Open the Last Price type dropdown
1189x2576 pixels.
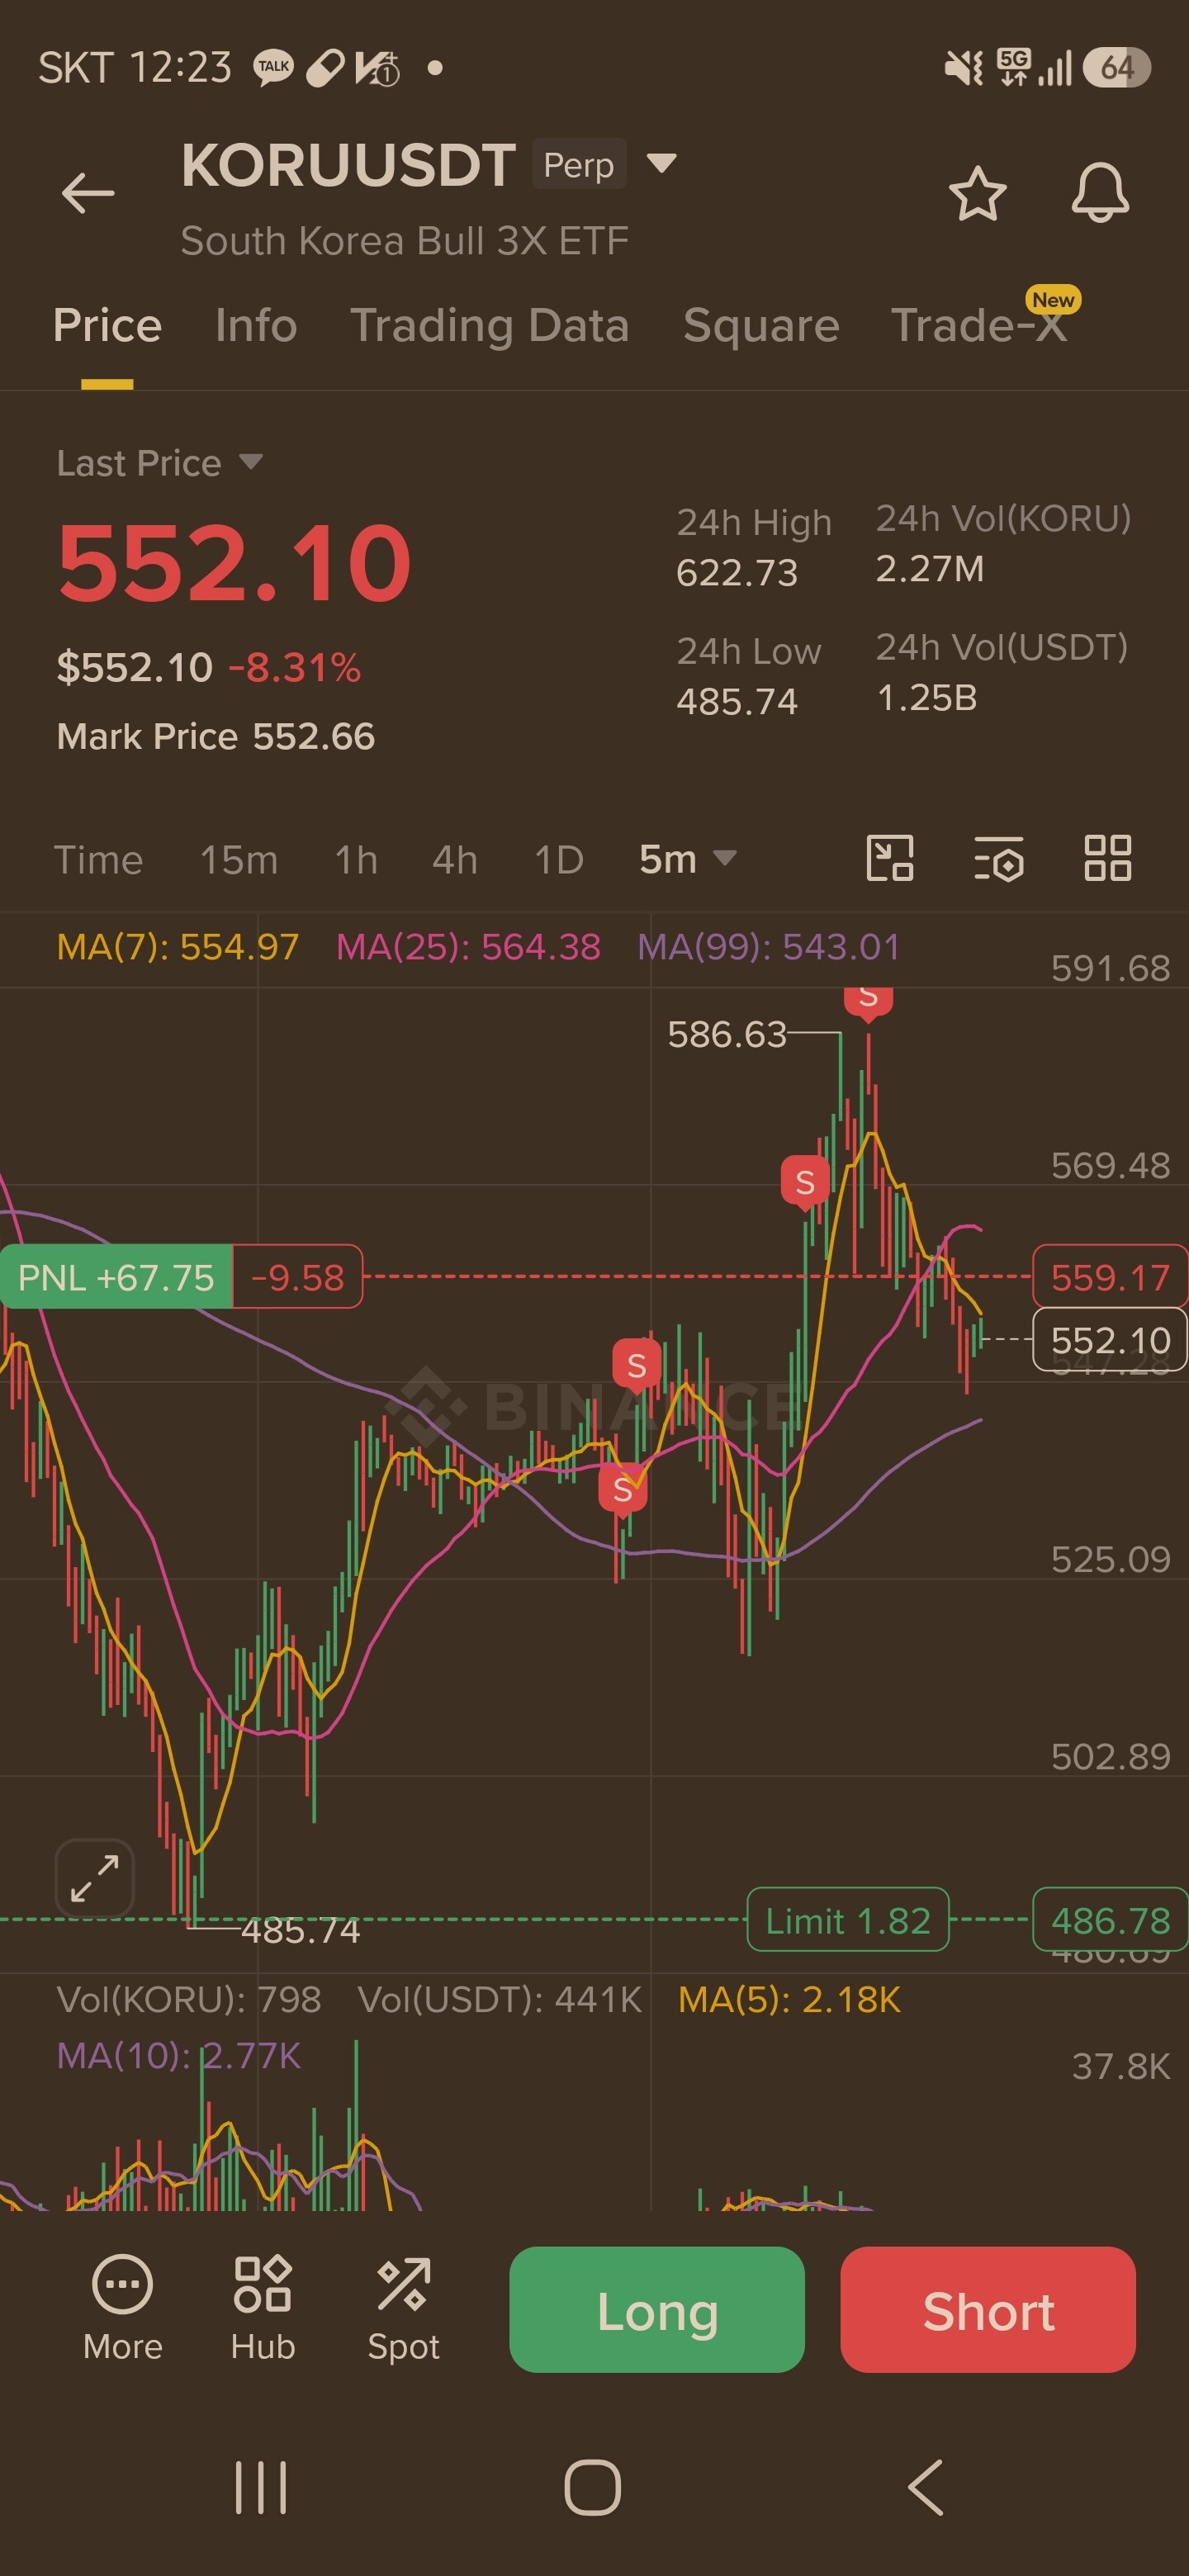click(251, 462)
